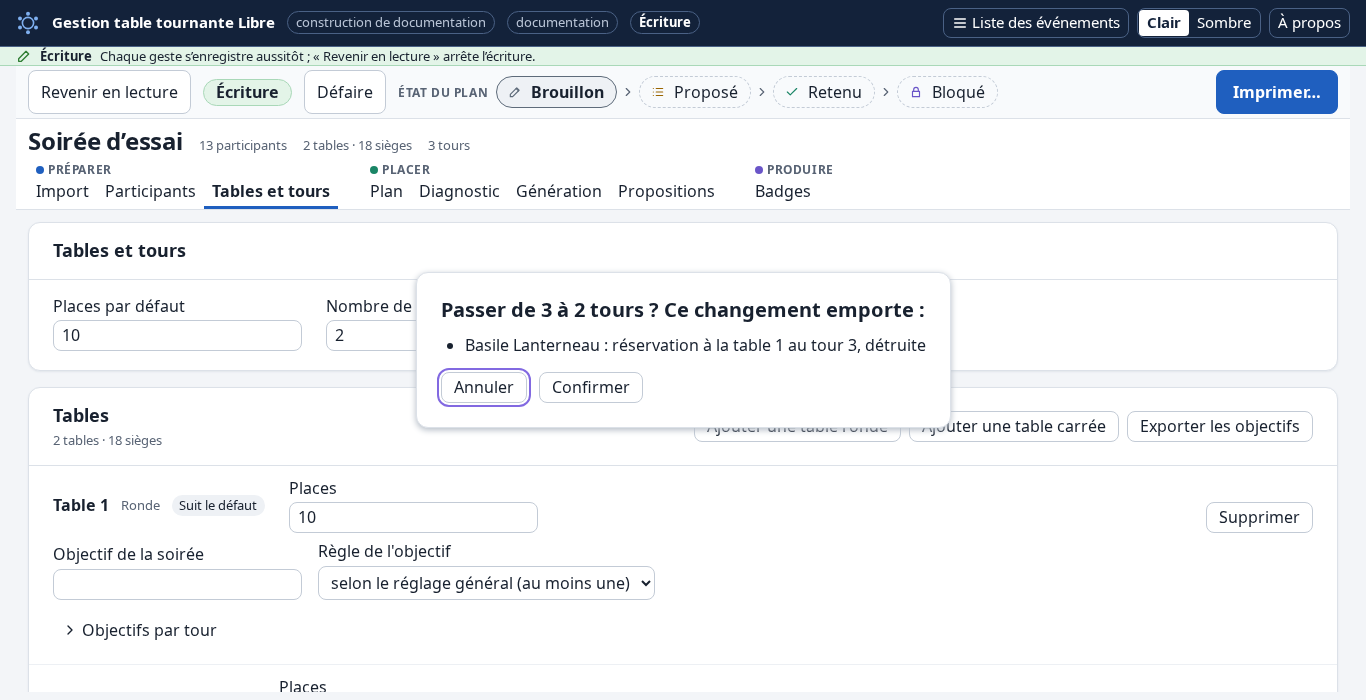Viewport: 1366px width, 700px height.
Task: Select the Brouillon pencil state
Action: point(556,92)
